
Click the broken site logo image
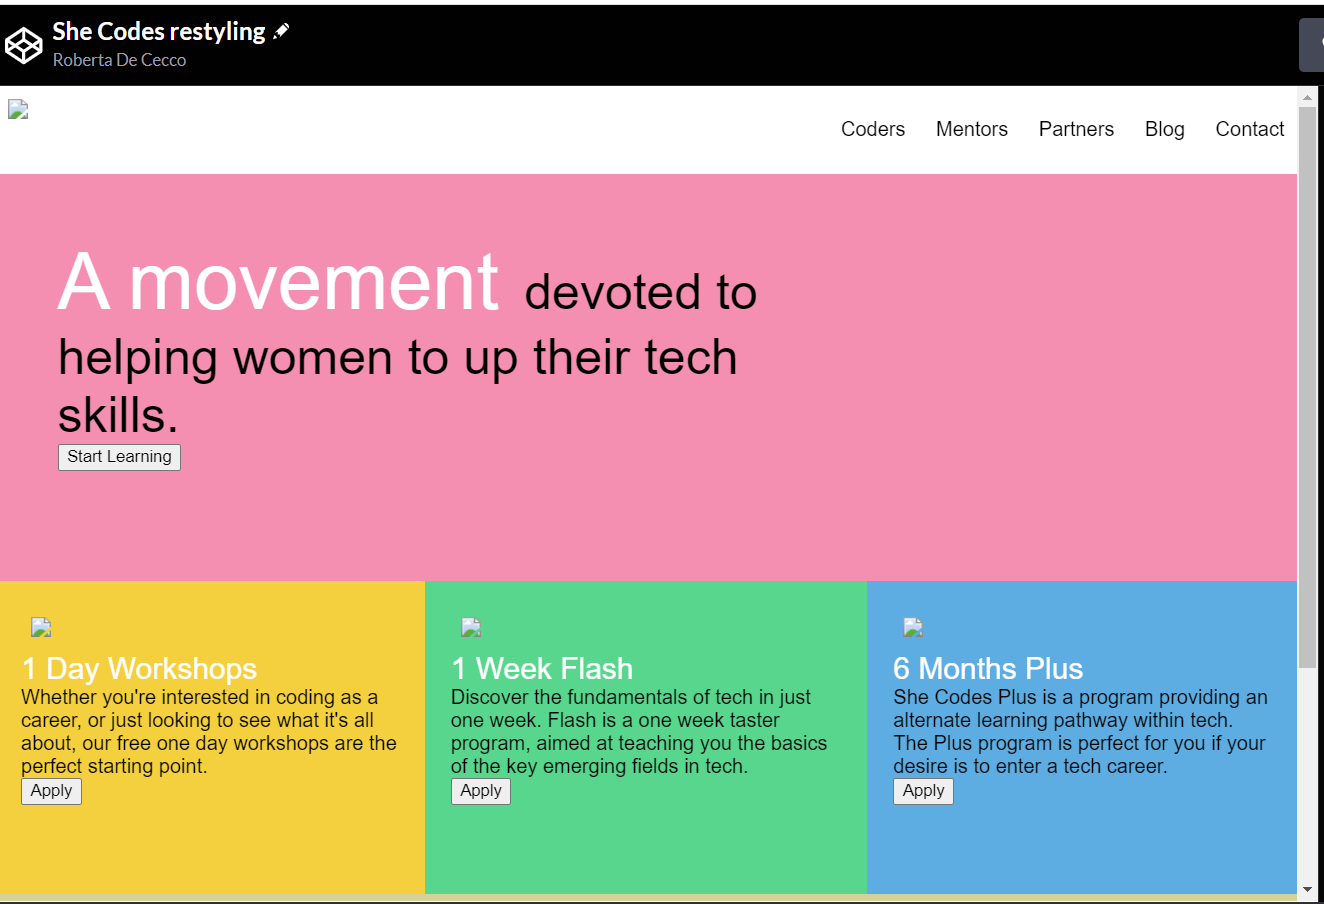tap(18, 110)
